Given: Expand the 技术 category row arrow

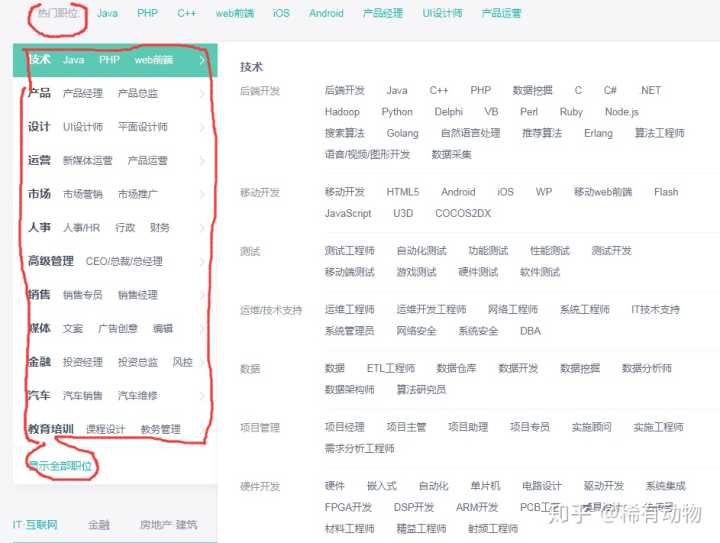Looking at the screenshot, I should [x=202, y=60].
